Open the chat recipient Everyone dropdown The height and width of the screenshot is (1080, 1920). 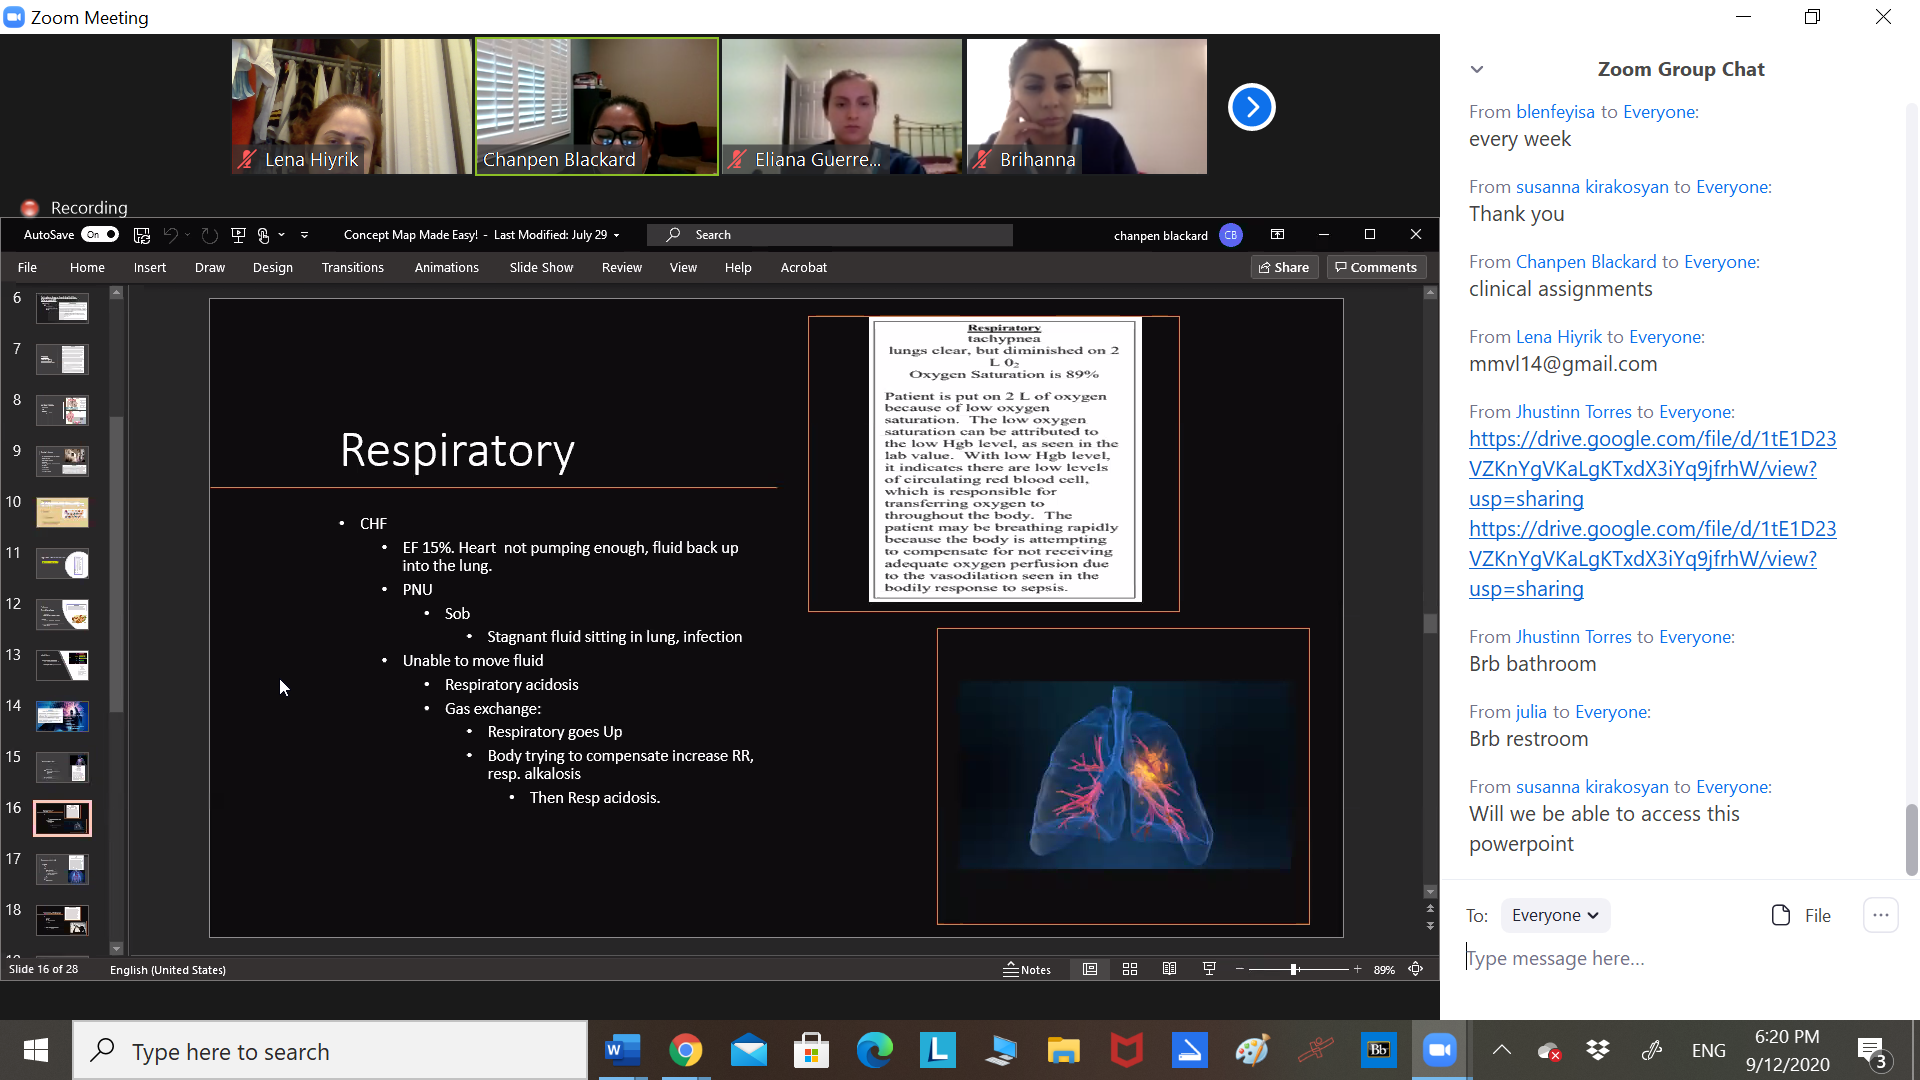(1555, 916)
